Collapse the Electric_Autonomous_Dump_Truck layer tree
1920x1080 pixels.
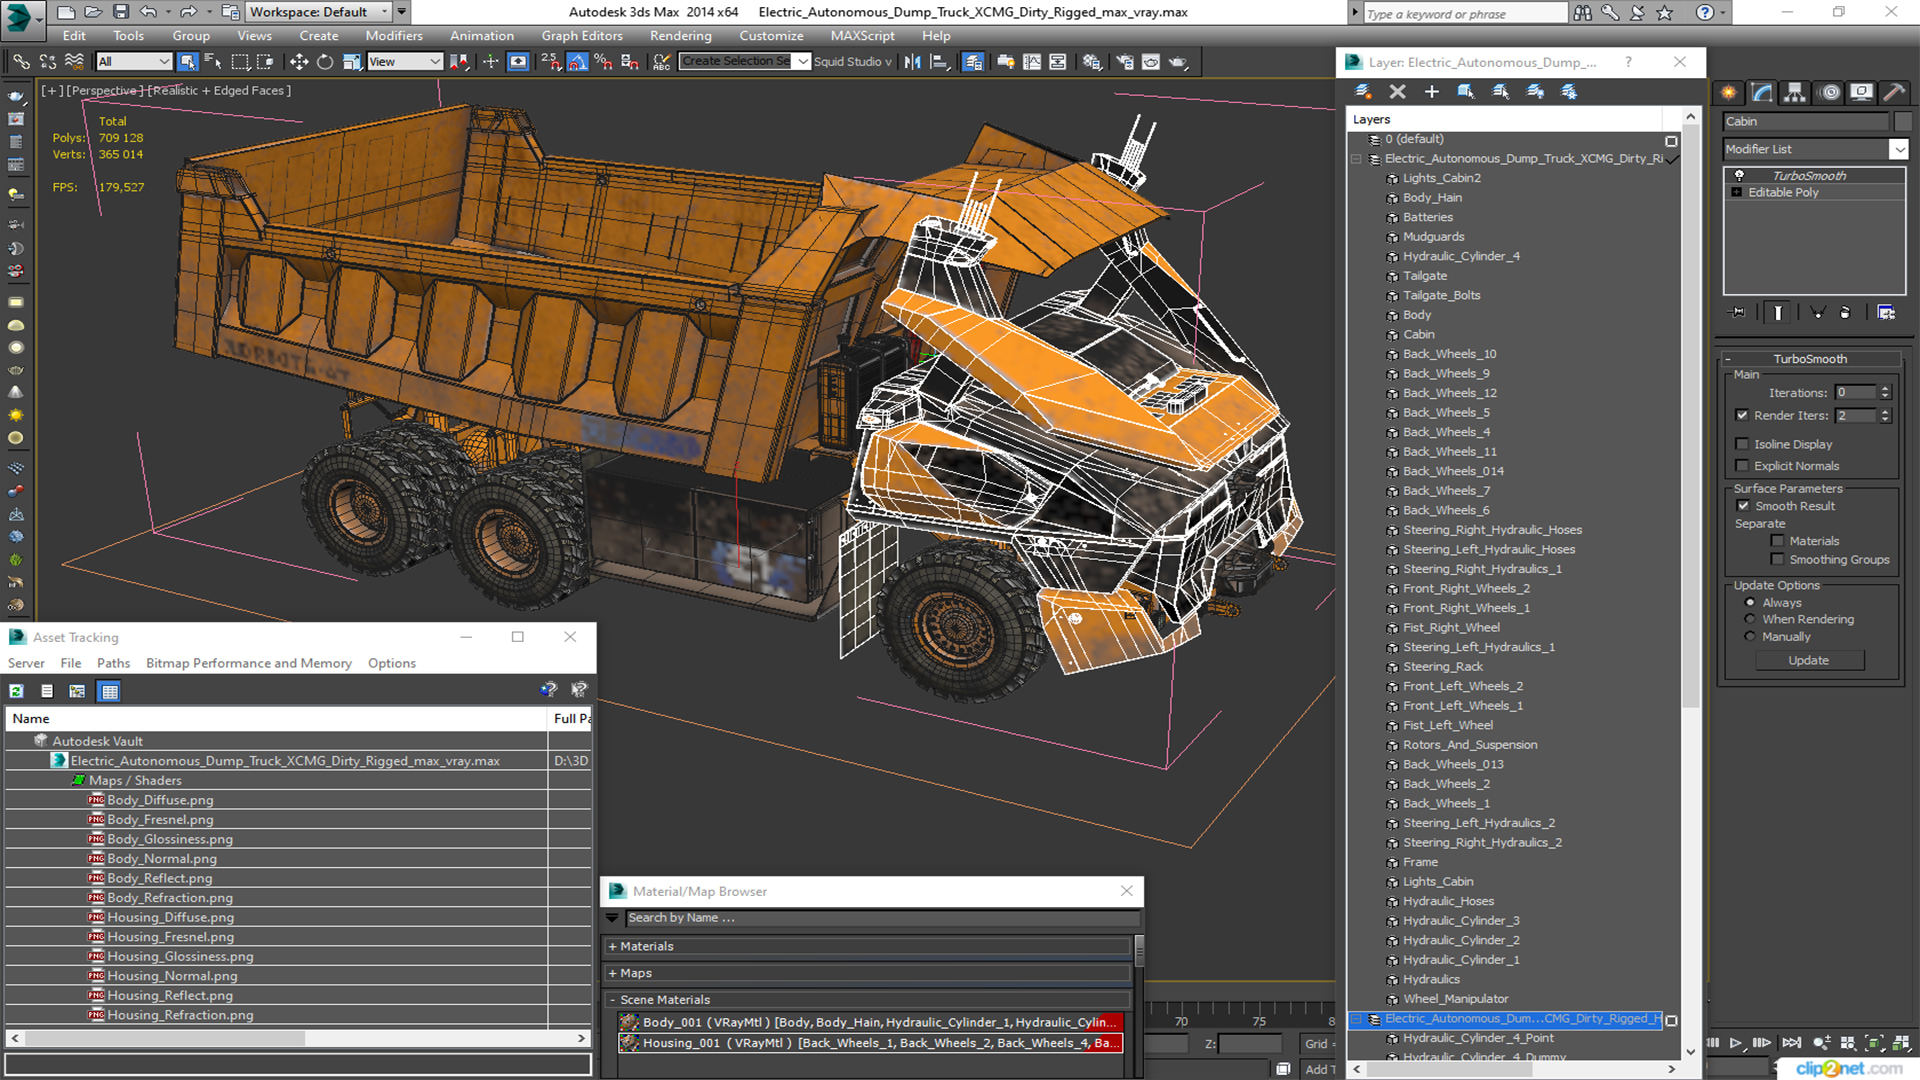pyautogui.click(x=1357, y=159)
